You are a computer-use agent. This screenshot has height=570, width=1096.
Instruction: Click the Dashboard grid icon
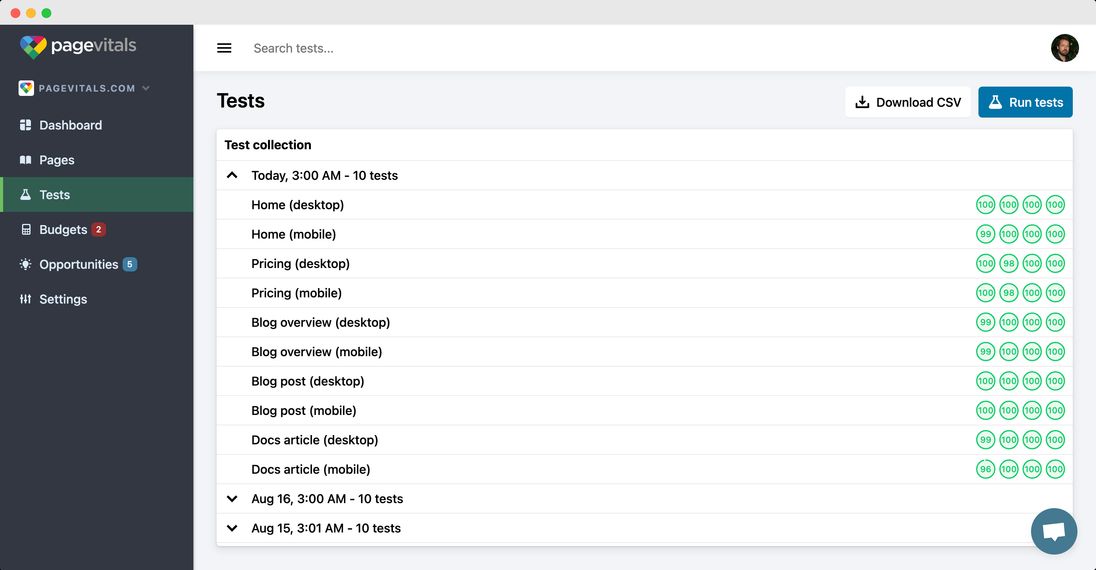26,125
